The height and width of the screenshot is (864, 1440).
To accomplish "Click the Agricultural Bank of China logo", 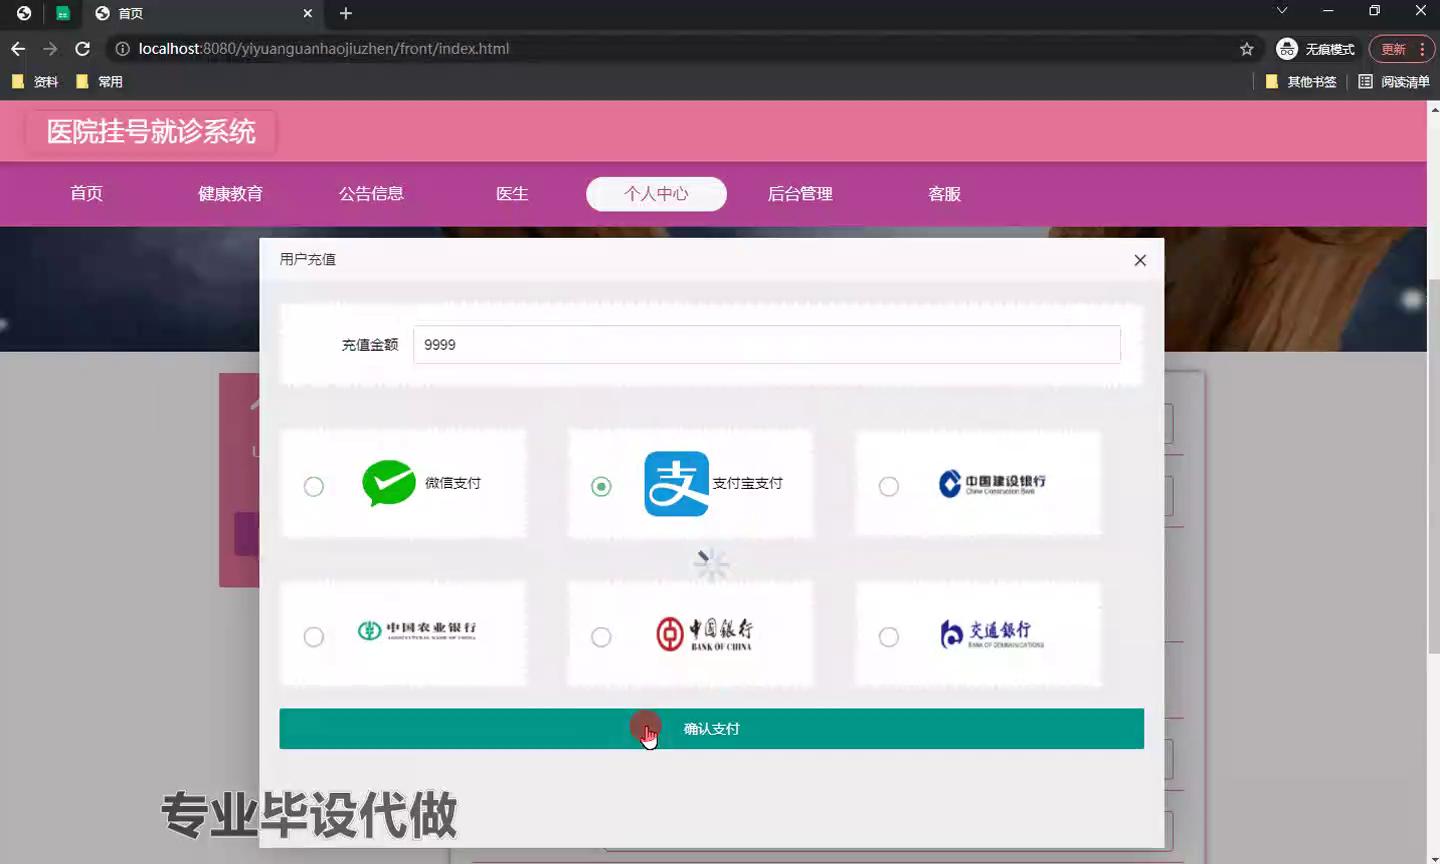I will tap(417, 630).
